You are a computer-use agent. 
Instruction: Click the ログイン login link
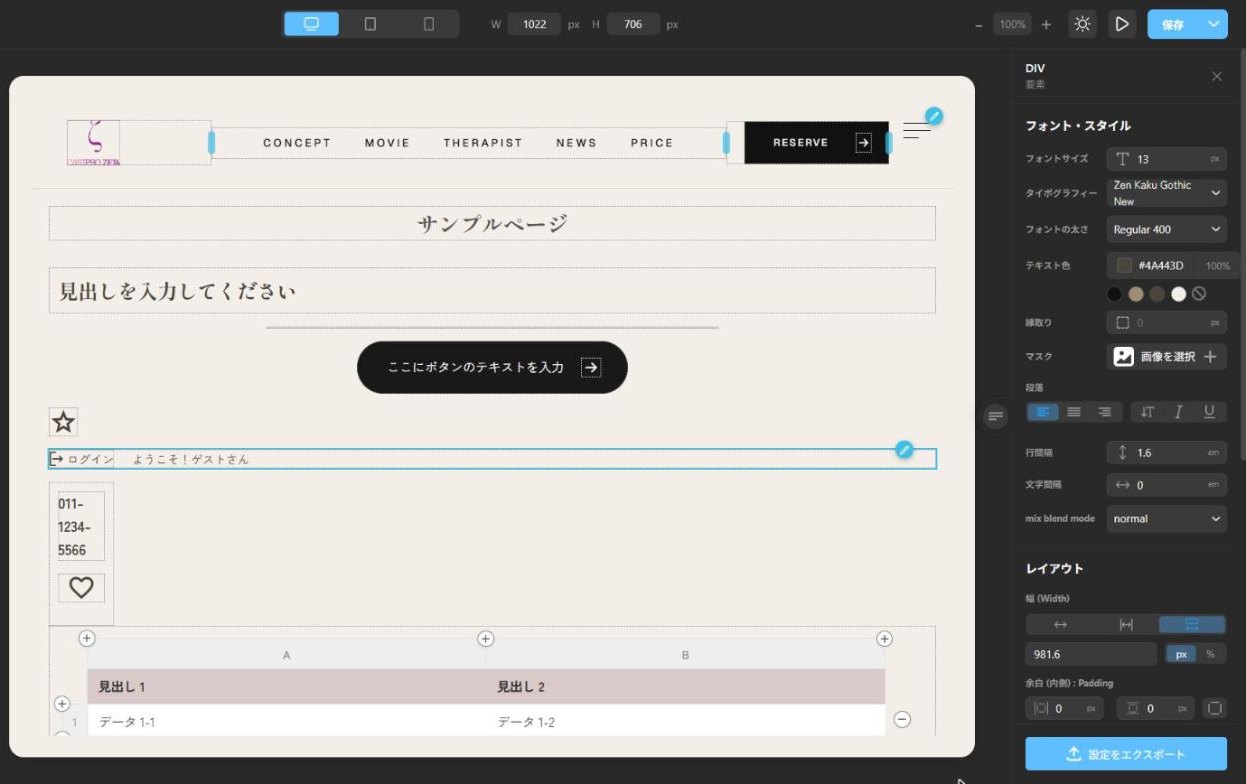pyautogui.click(x=82, y=459)
